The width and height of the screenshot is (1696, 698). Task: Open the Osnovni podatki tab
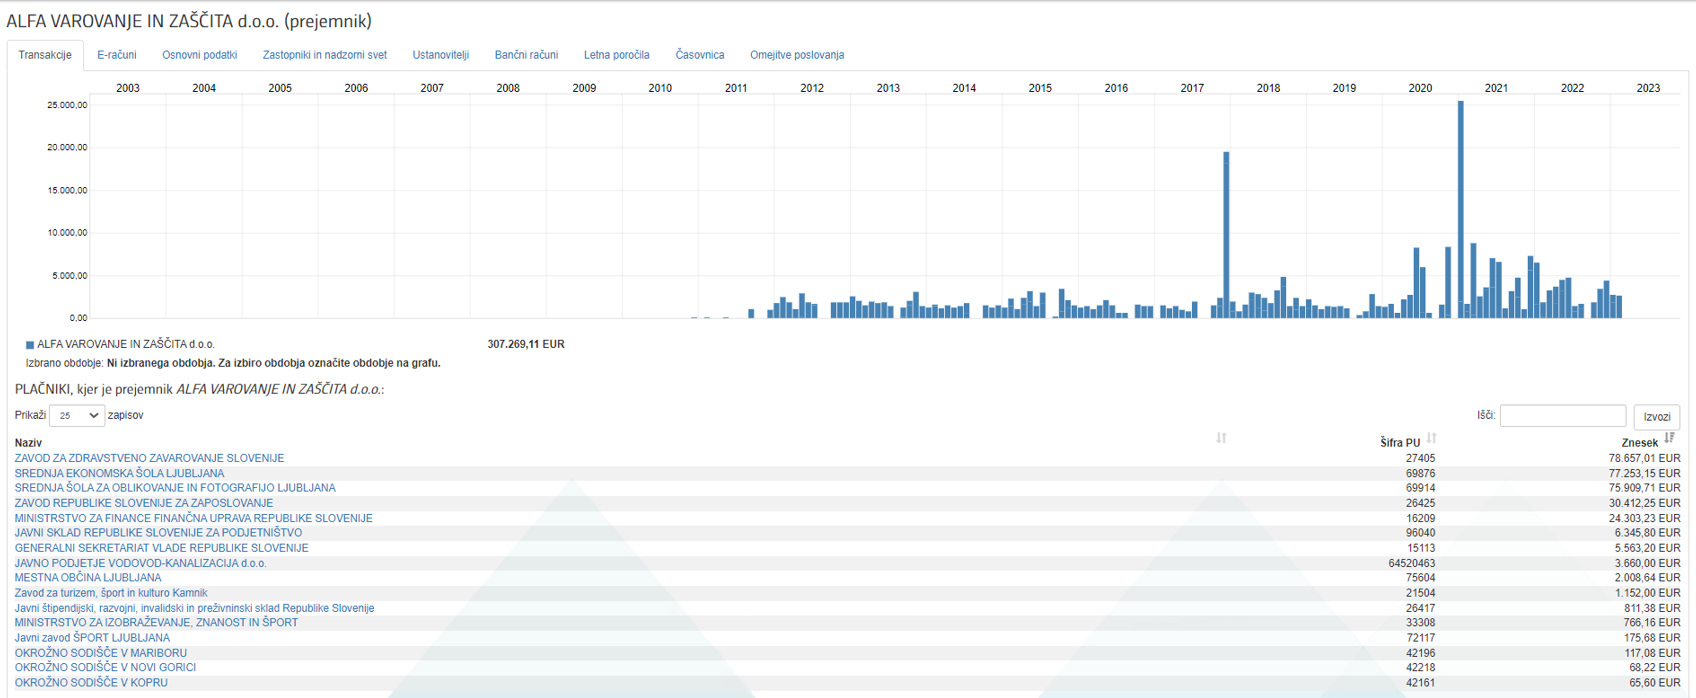[x=199, y=55]
